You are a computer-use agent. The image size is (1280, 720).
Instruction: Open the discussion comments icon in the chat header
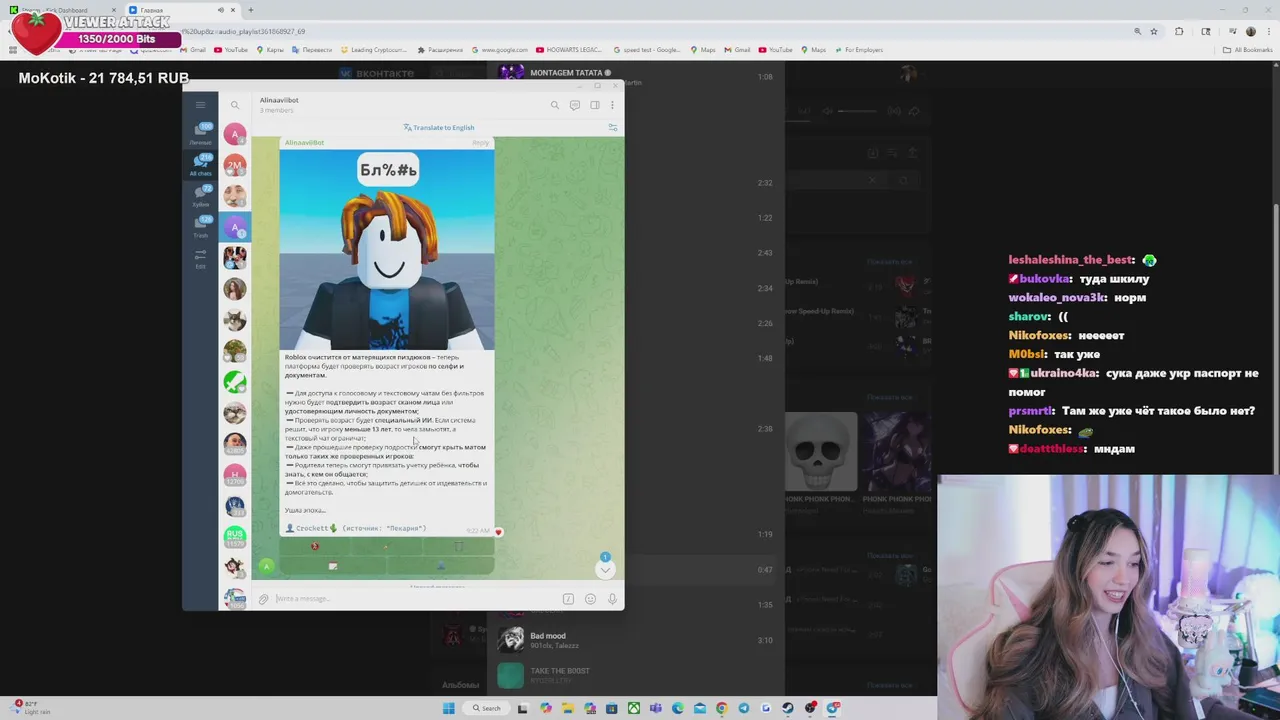point(575,105)
